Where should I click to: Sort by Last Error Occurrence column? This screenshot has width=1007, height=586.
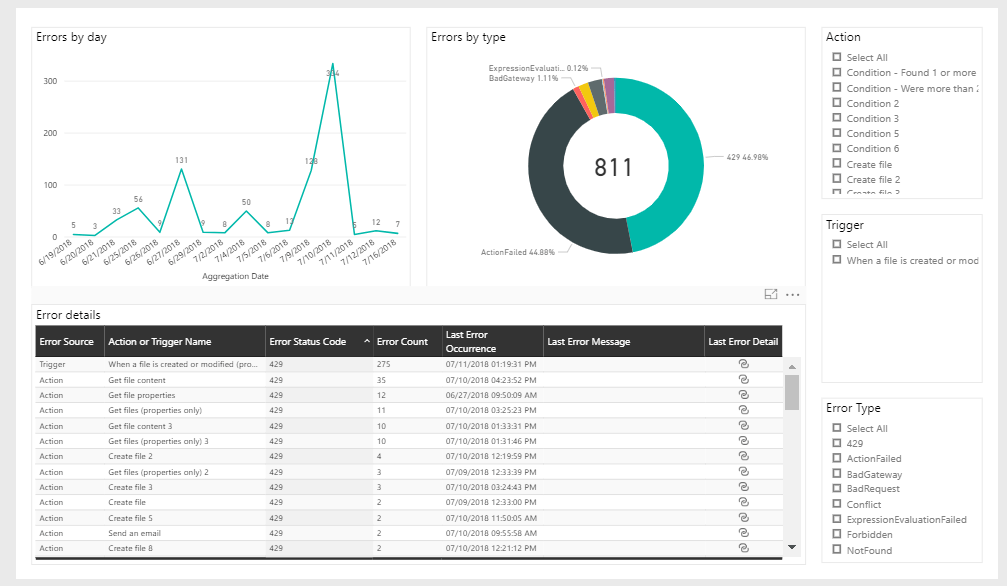click(493, 341)
